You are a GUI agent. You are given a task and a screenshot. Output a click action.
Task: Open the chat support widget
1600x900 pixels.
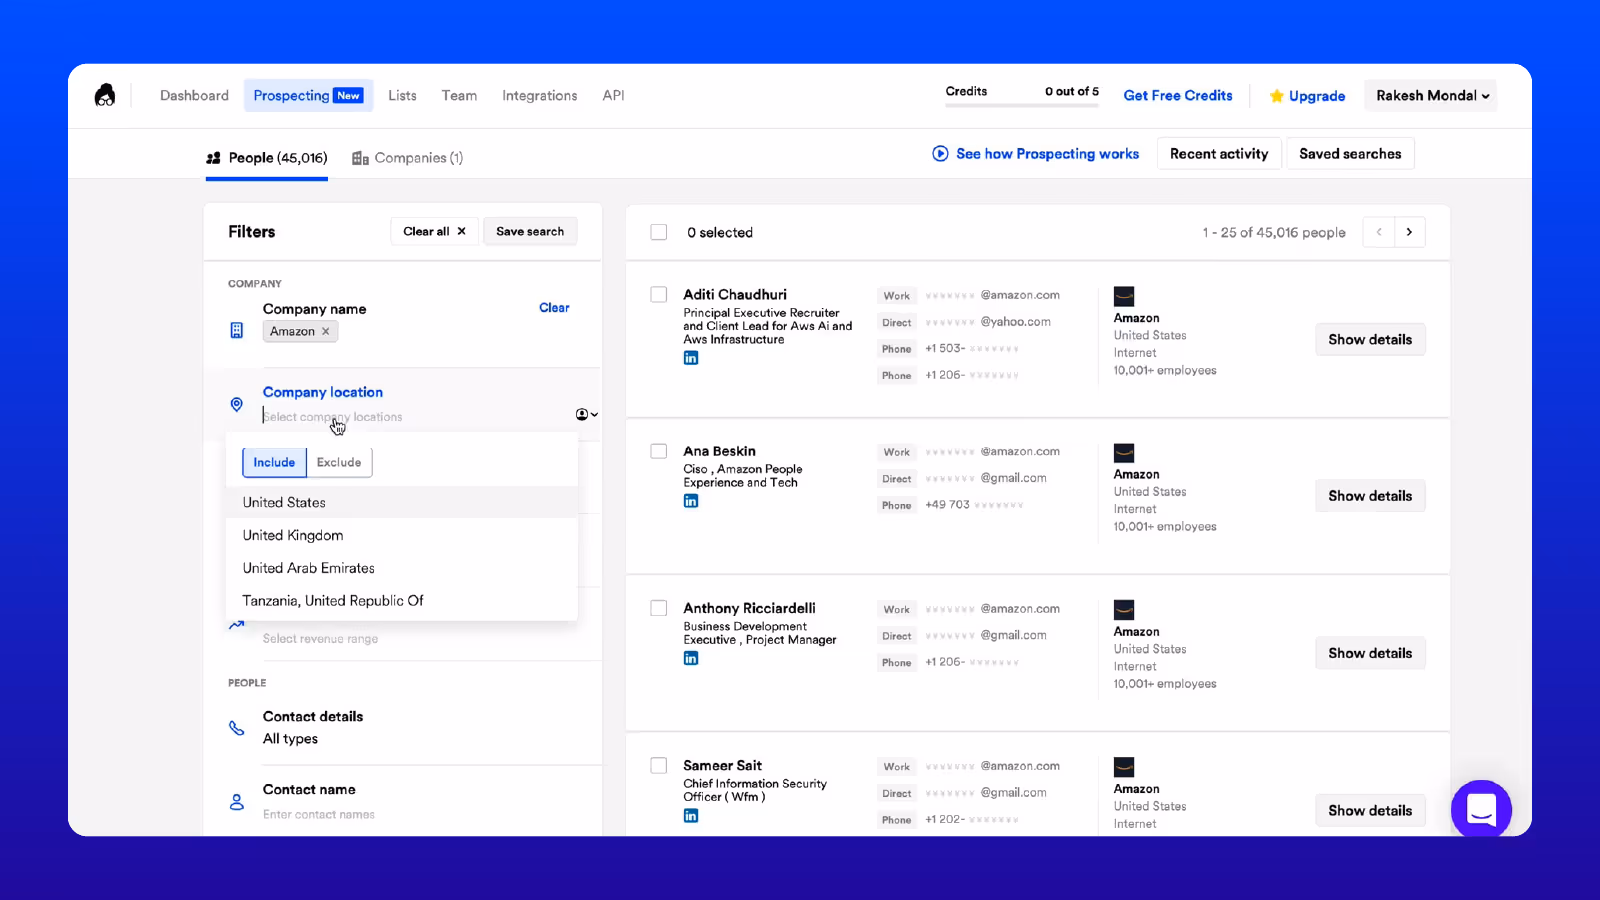click(x=1481, y=809)
